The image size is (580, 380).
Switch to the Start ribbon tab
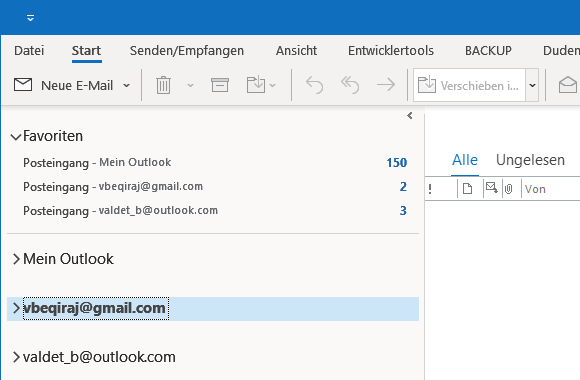86,51
